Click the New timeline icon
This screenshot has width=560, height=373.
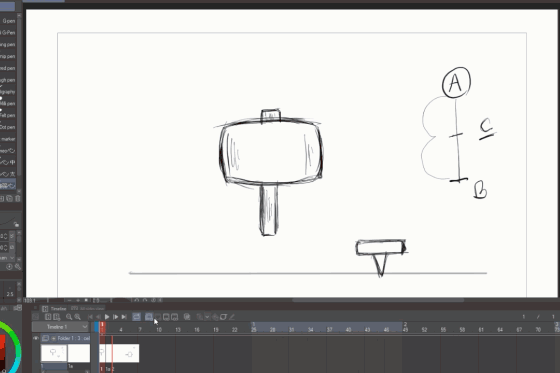(48, 317)
